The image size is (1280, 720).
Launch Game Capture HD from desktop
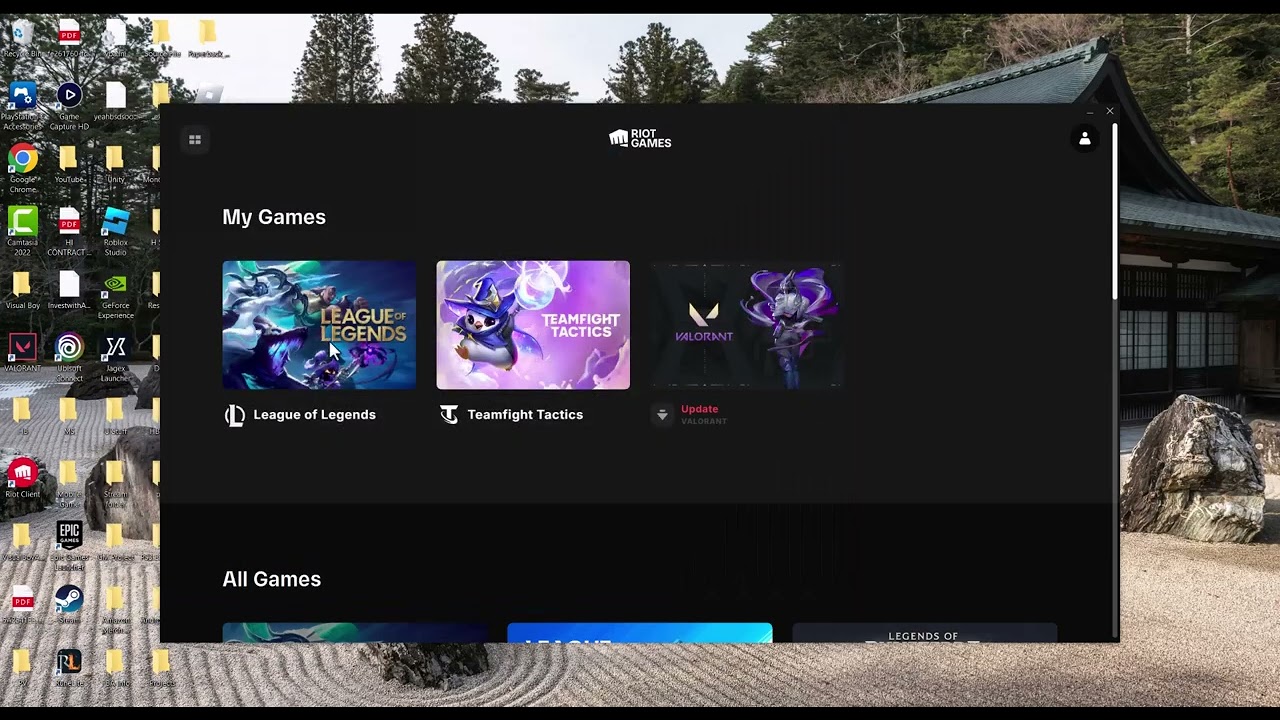tap(69, 107)
